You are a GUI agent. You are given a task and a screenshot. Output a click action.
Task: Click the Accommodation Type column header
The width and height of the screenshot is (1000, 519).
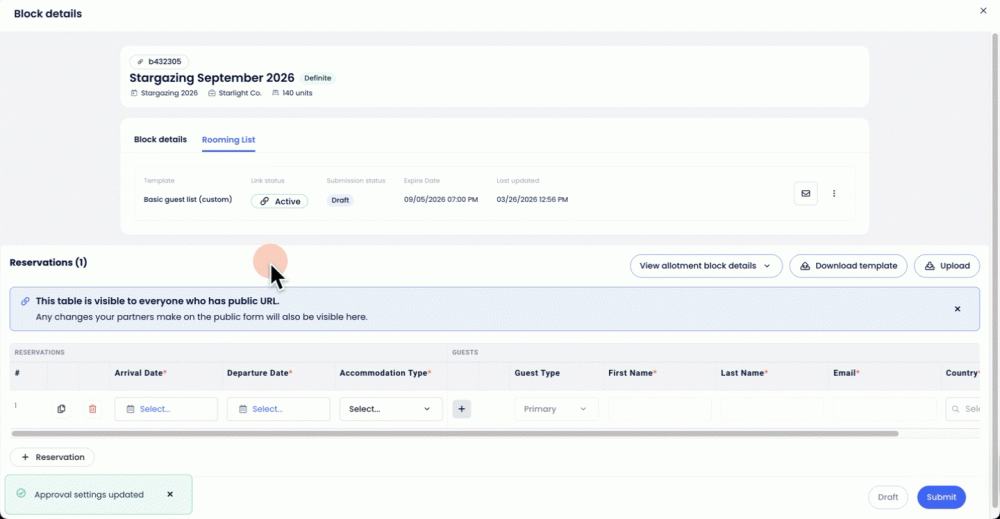[385, 373]
